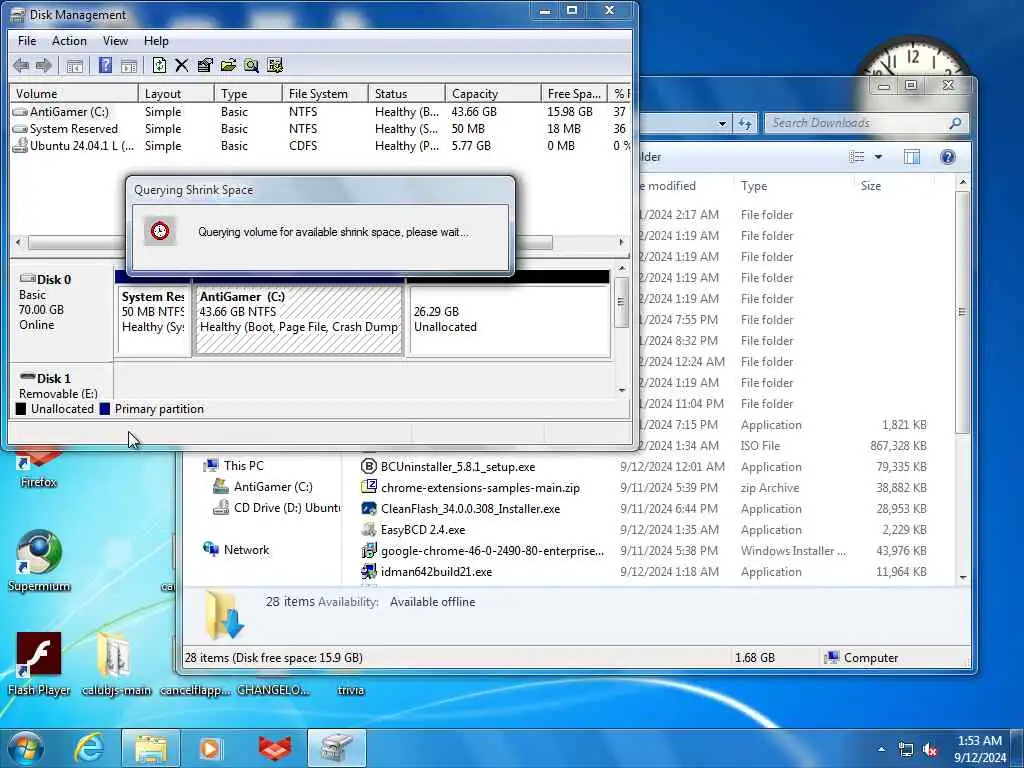Select the System Reserved partition on Disk 0
Image resolution: width=1024 pixels, height=768 pixels.
153,320
